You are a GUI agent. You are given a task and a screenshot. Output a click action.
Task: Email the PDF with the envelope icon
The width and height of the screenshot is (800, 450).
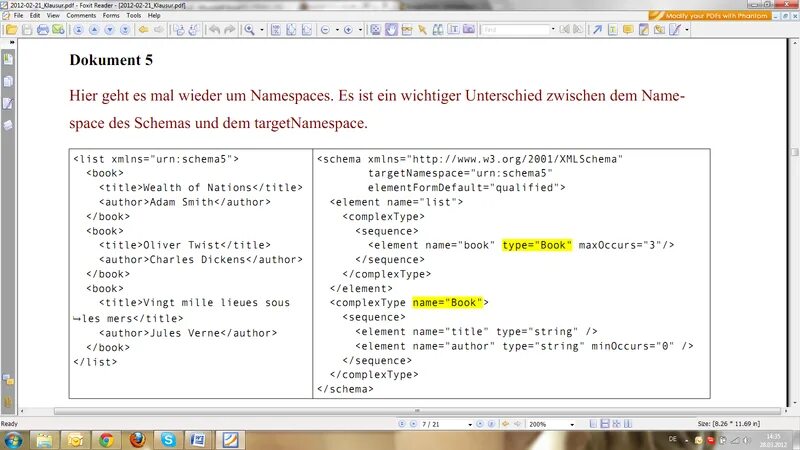(x=58, y=30)
